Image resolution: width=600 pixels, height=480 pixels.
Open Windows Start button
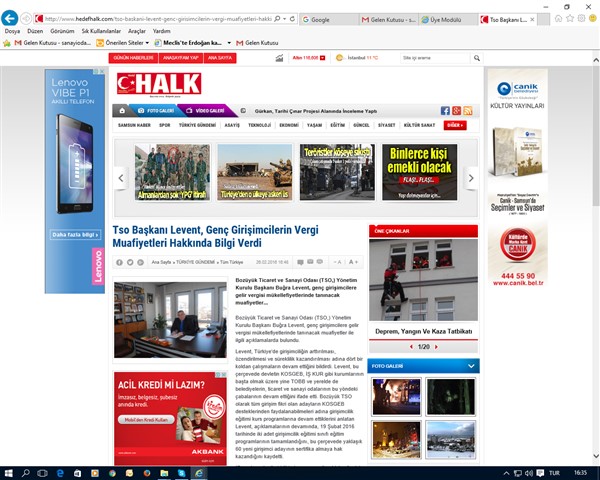coord(8,473)
